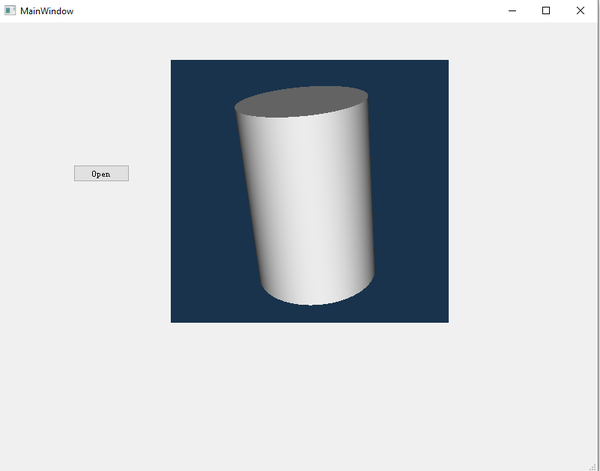Minimize the MainWindow window
Viewport: 600px width, 471px height.
[512, 11]
